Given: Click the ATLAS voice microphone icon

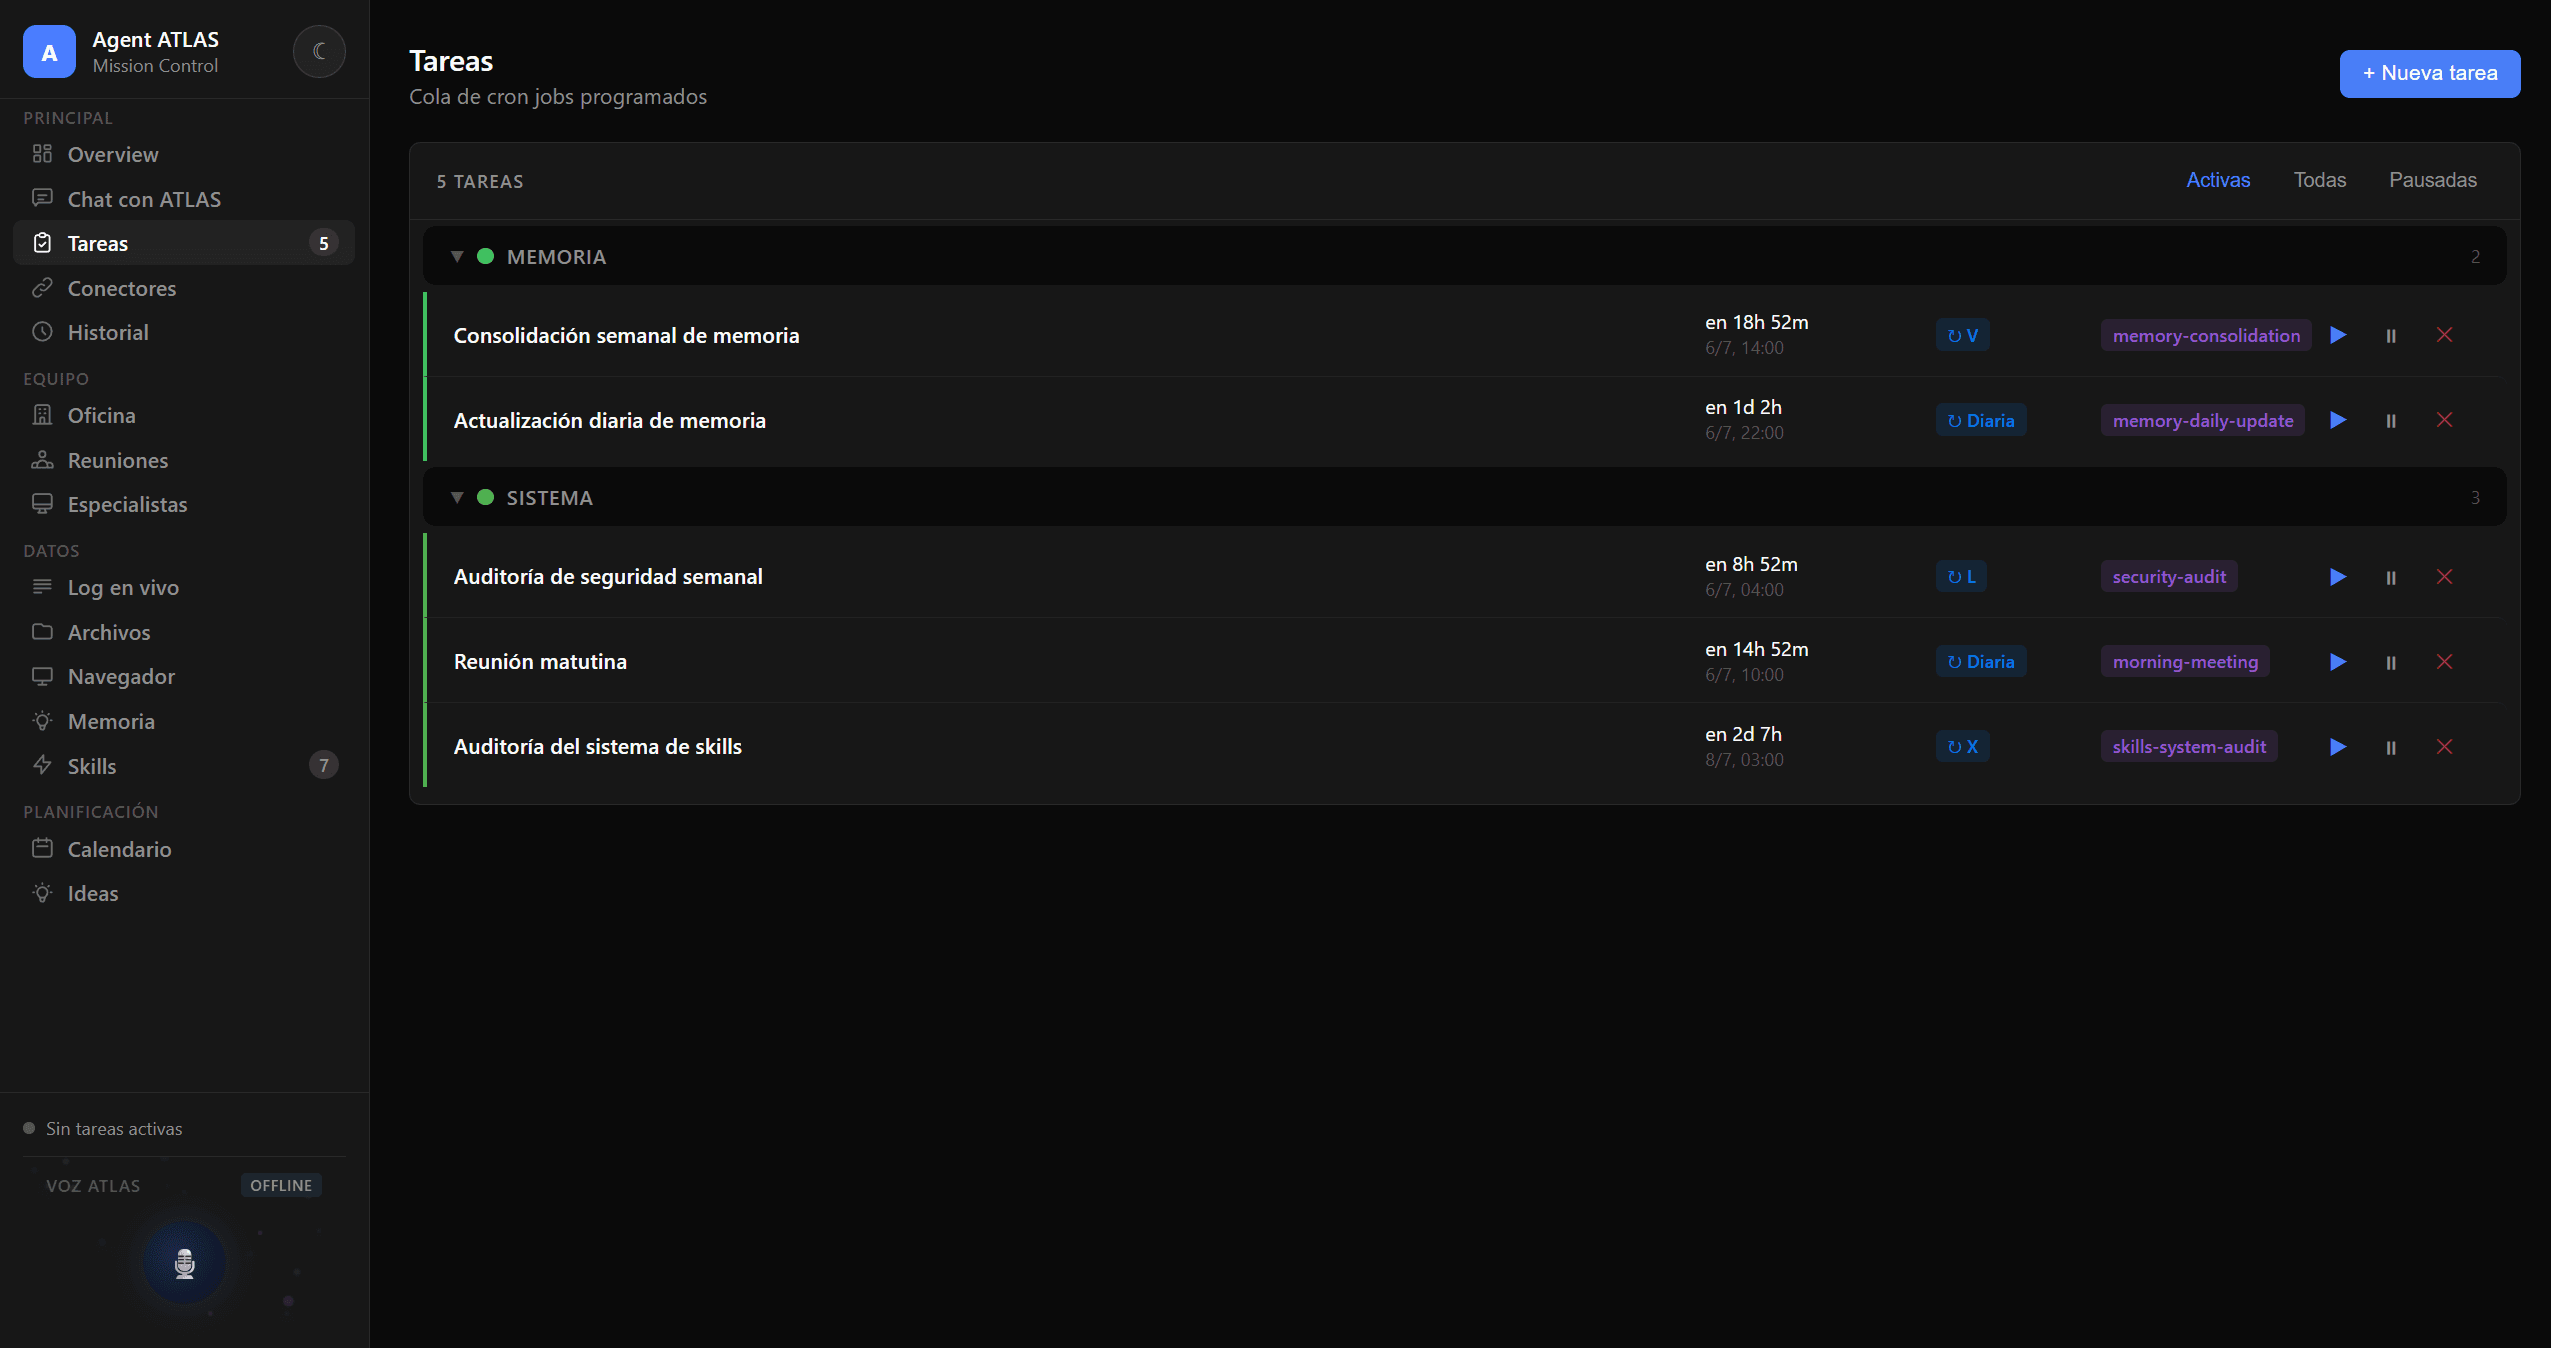Looking at the screenshot, I should pos(184,1263).
